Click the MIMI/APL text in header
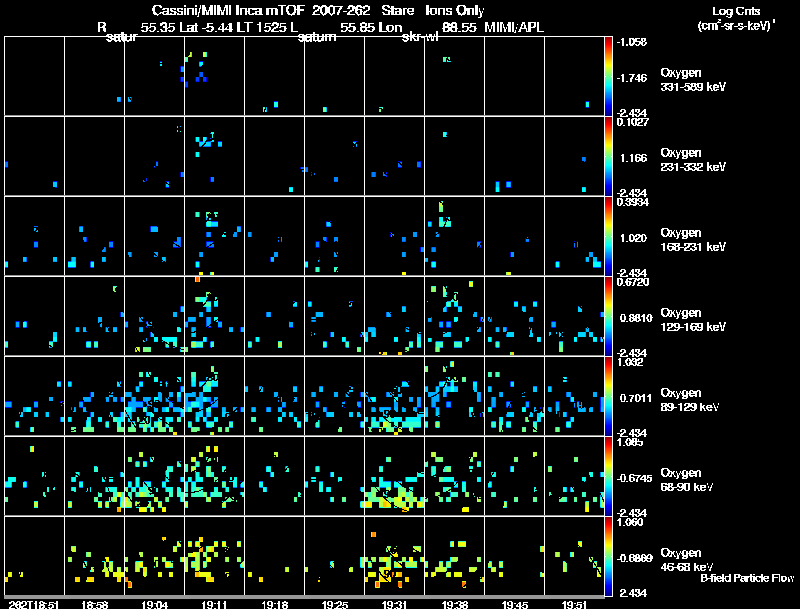Screen dimensions: 800x609 pyautogui.click(x=514, y=27)
